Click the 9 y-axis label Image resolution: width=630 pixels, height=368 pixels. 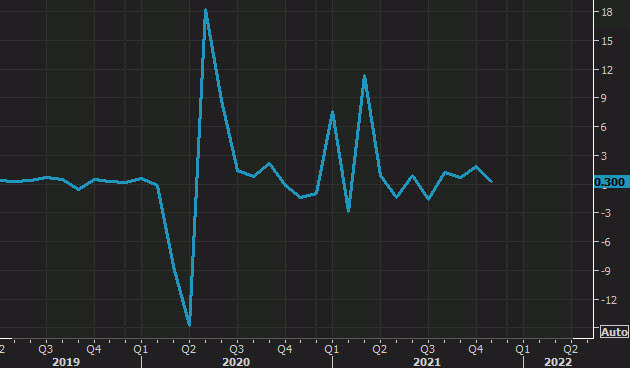tap(603, 98)
